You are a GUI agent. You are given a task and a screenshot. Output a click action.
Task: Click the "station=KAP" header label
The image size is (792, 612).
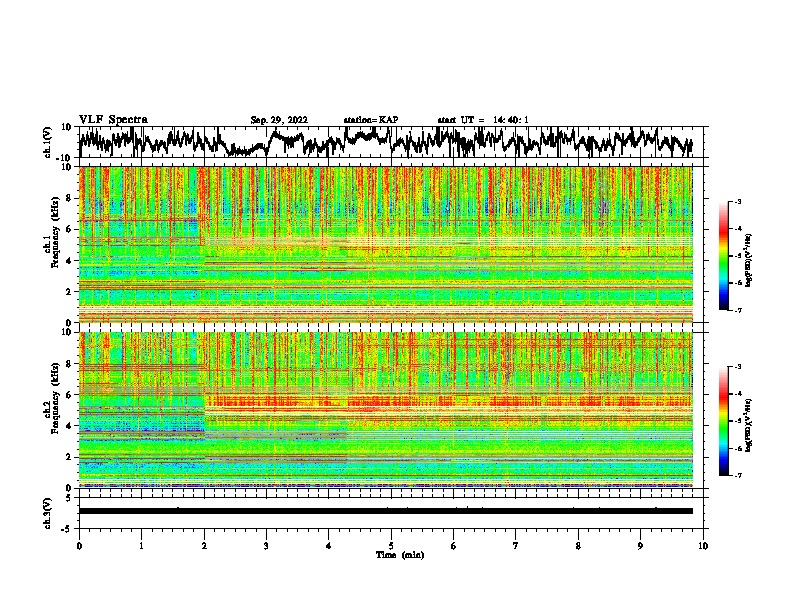(x=371, y=120)
